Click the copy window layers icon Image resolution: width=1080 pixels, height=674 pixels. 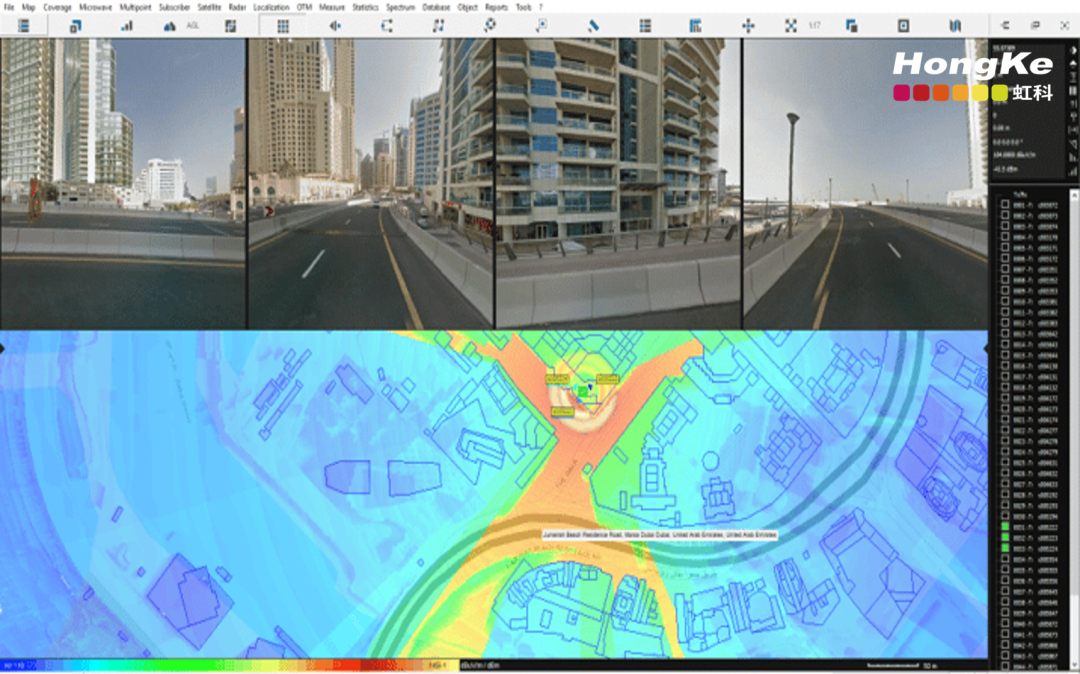(x=851, y=26)
